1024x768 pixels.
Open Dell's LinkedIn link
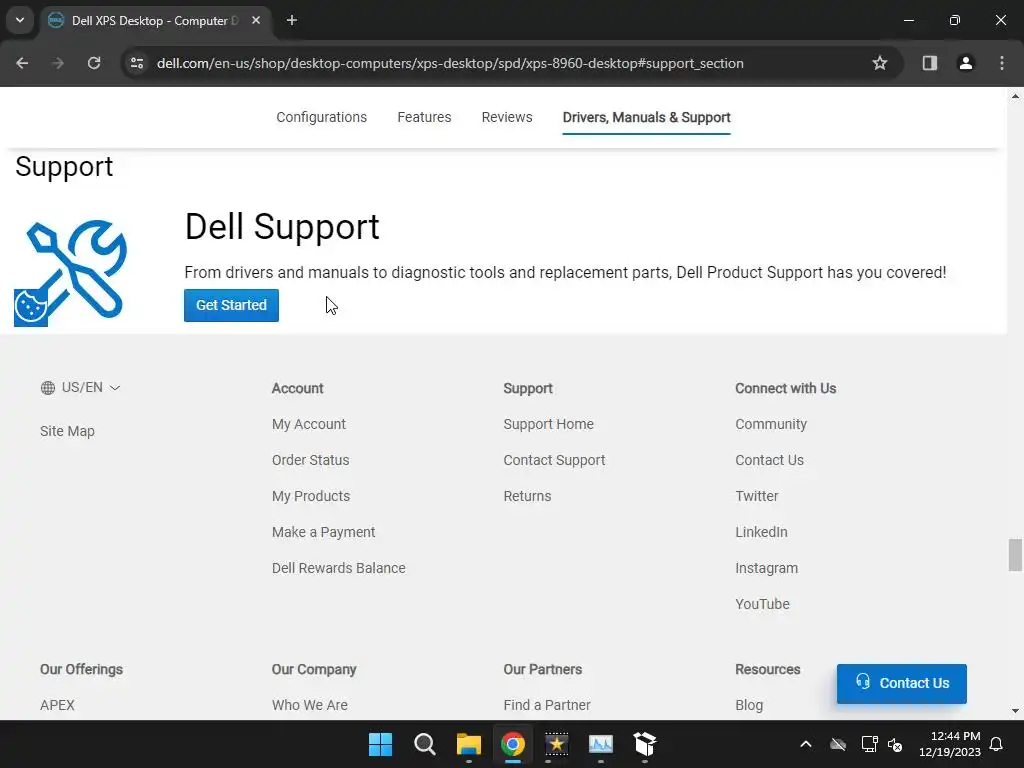761,532
